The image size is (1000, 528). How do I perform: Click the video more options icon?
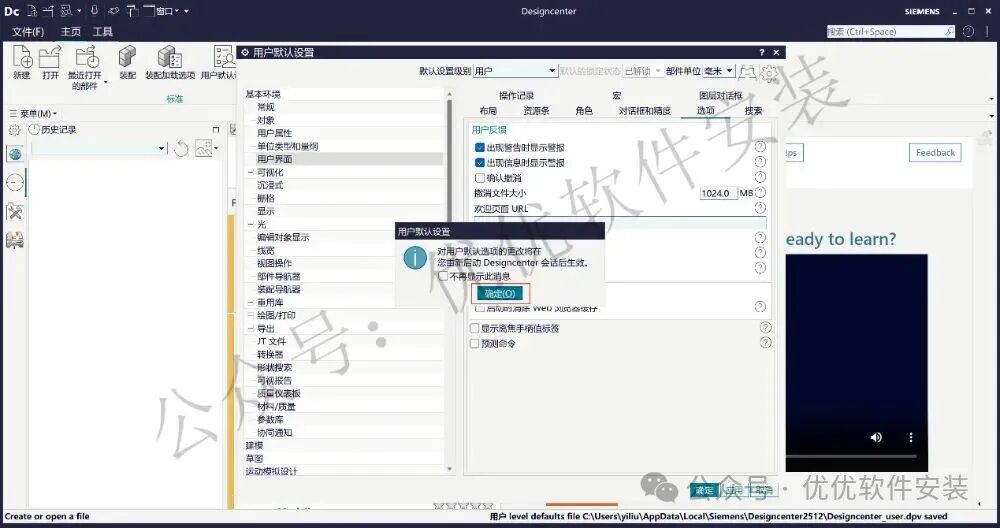point(911,437)
